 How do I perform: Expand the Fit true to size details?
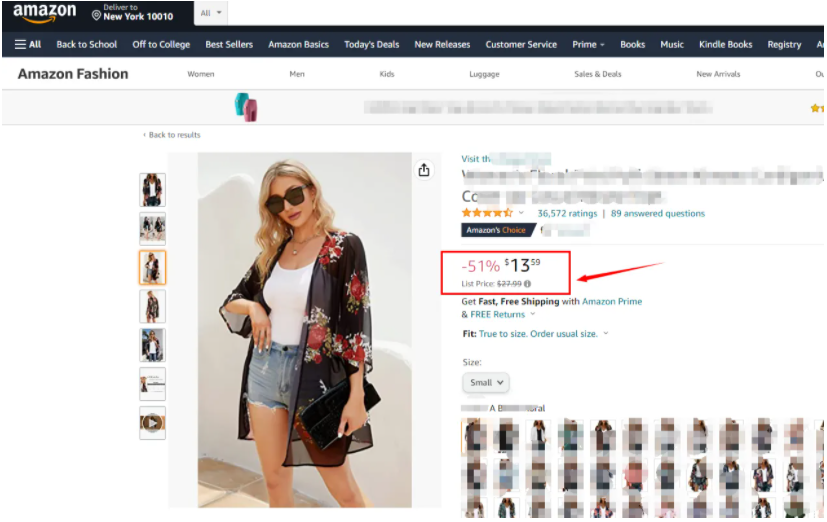[x=606, y=334]
